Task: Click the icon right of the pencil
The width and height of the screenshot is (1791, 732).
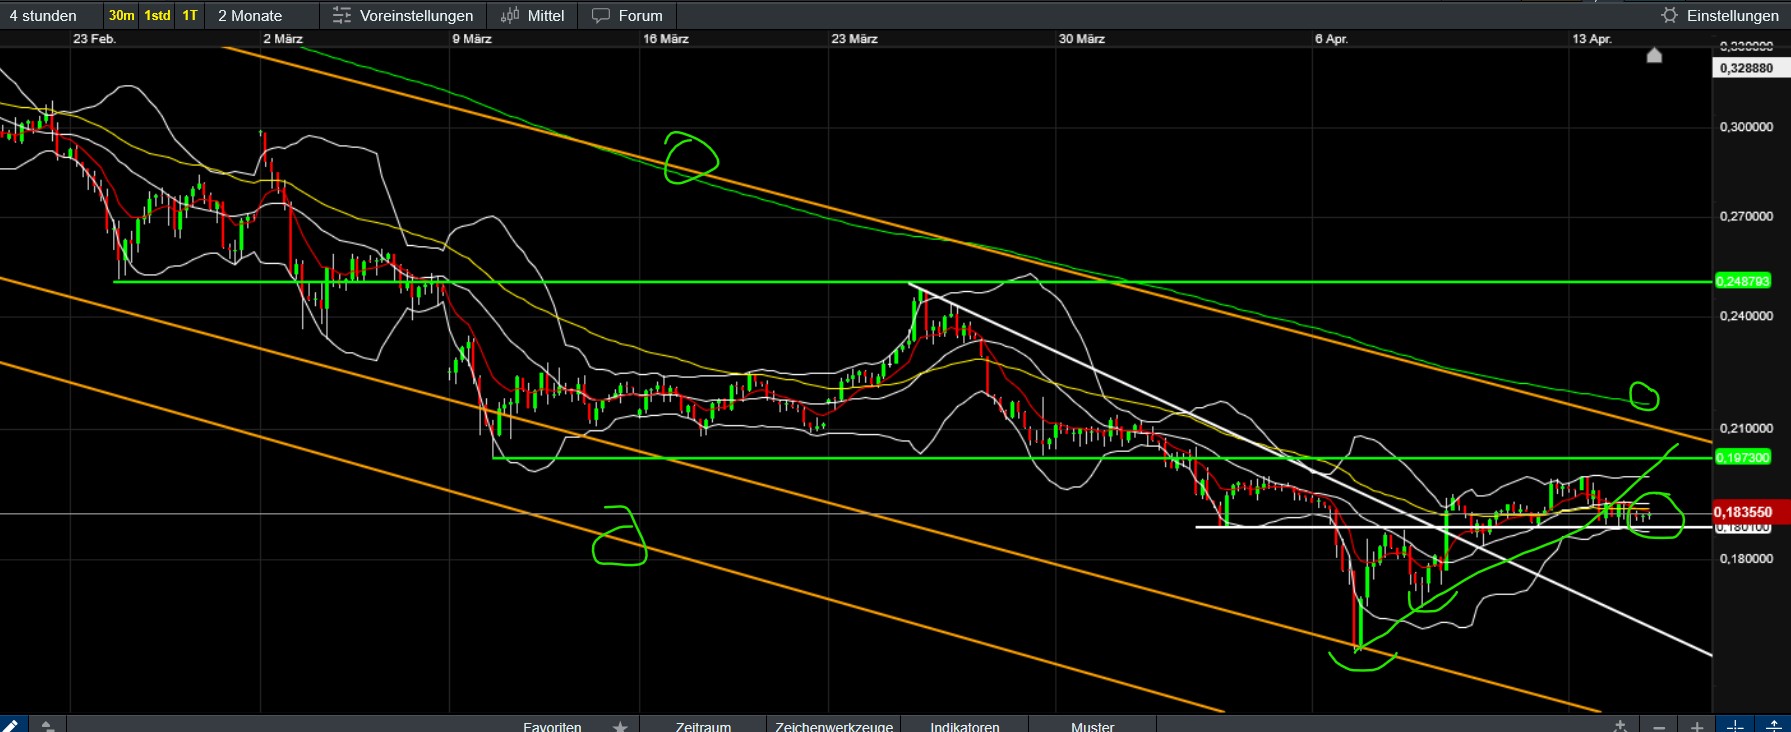Action: coord(47,724)
